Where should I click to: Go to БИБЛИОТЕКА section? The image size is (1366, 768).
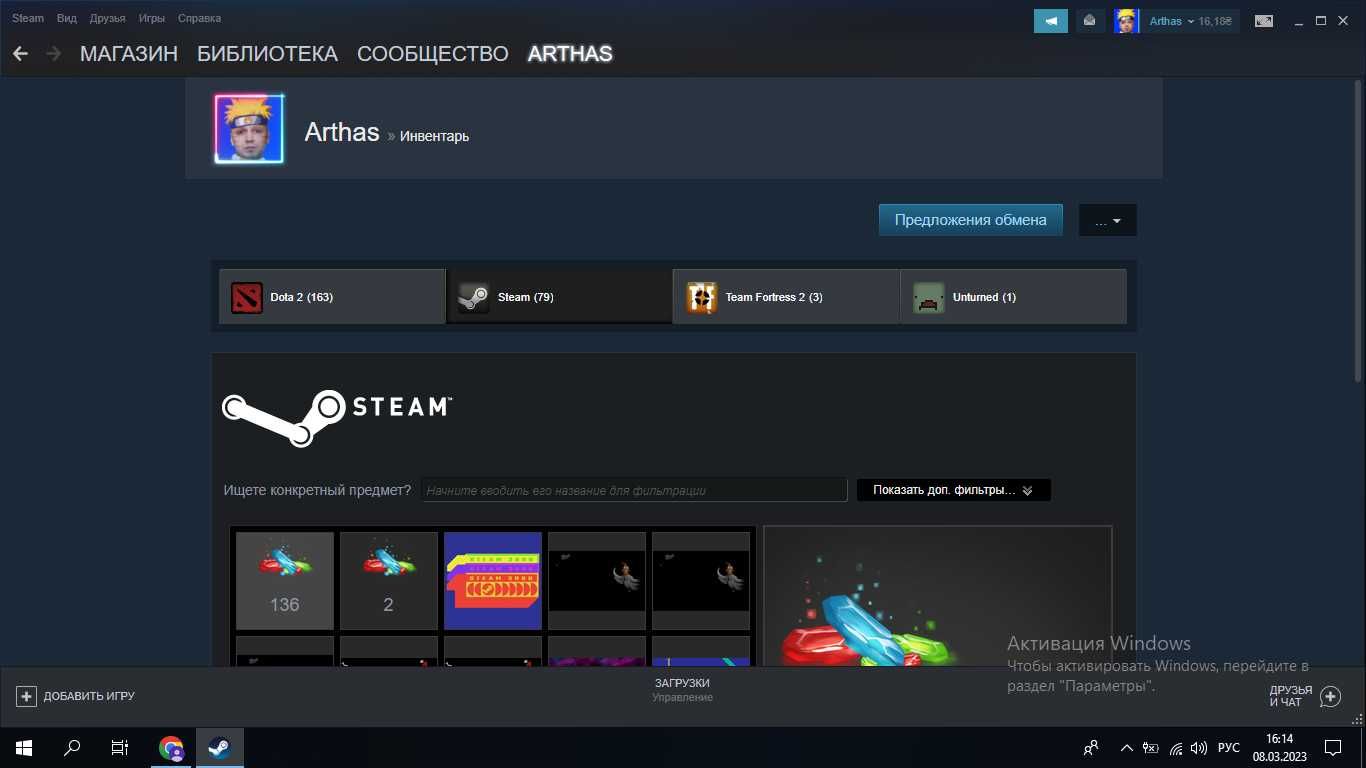(267, 54)
